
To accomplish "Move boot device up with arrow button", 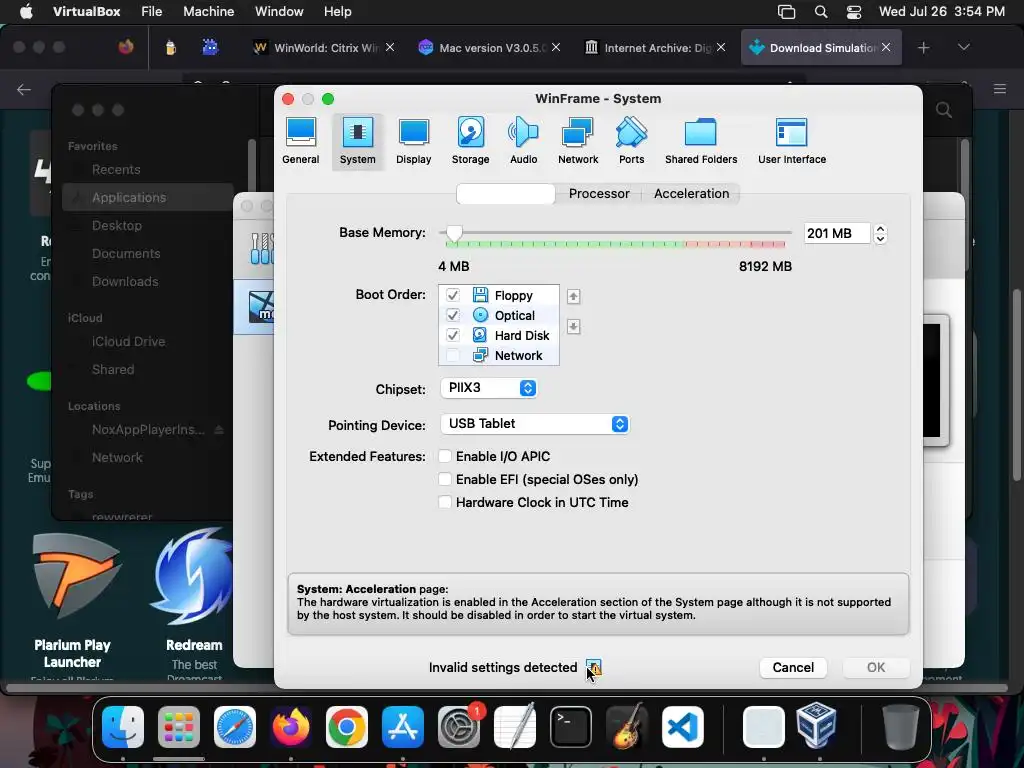I will pos(573,296).
